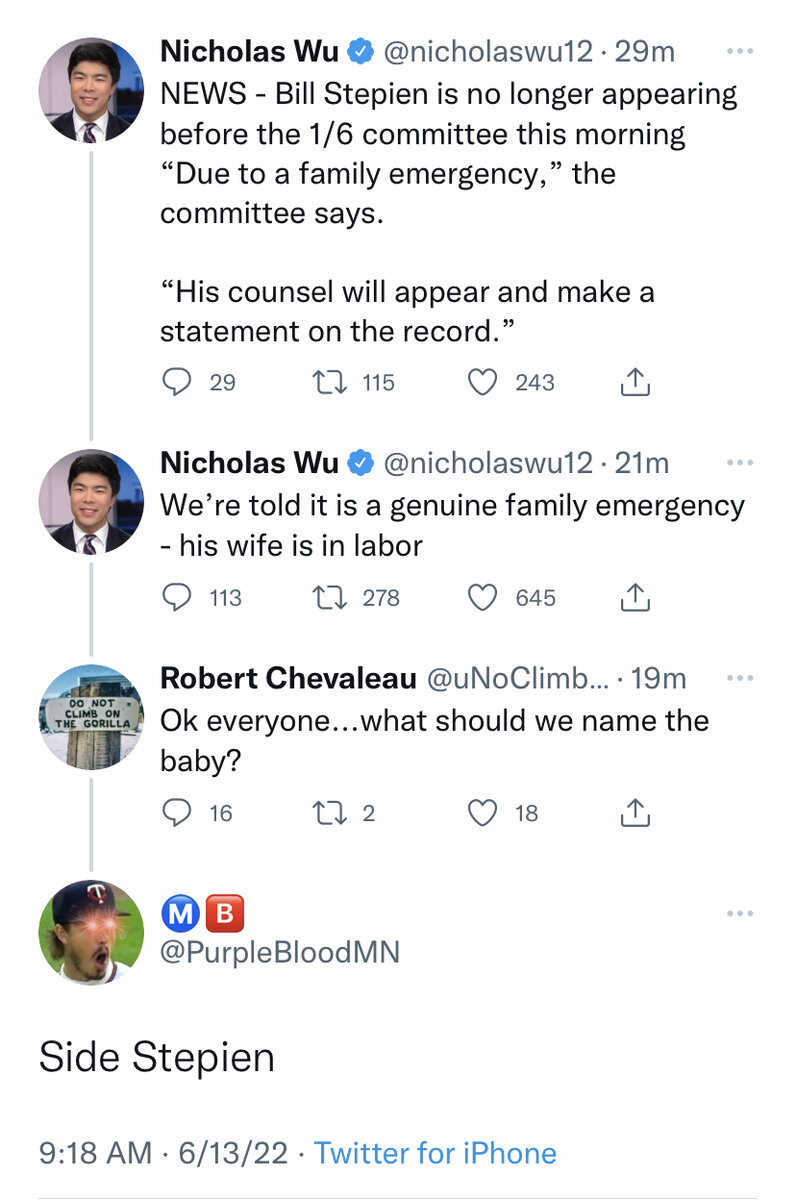Screen dimensions: 796x1200
Task: Open the Twitter for iPhone link
Action: pos(435,1153)
